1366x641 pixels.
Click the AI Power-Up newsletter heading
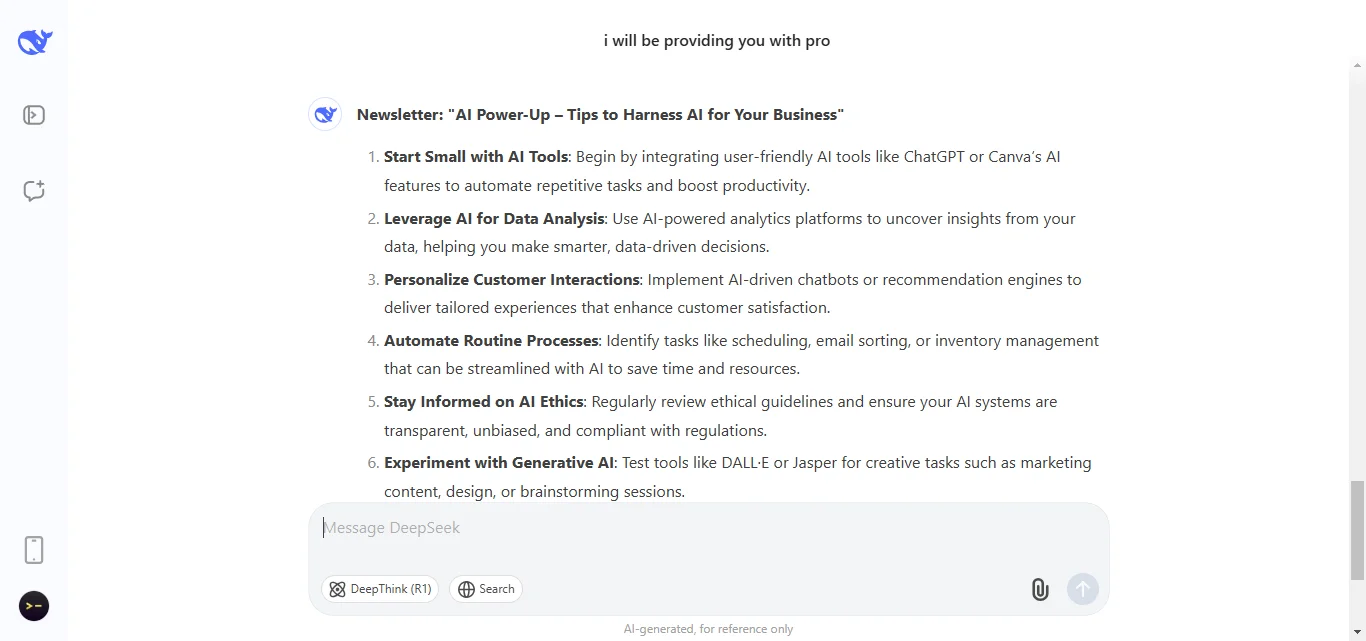pos(601,114)
